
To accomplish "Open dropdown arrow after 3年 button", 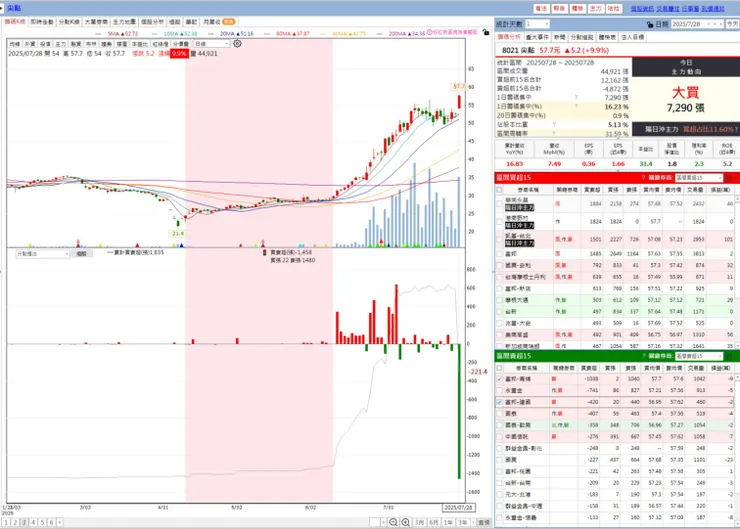I will point(473,522).
